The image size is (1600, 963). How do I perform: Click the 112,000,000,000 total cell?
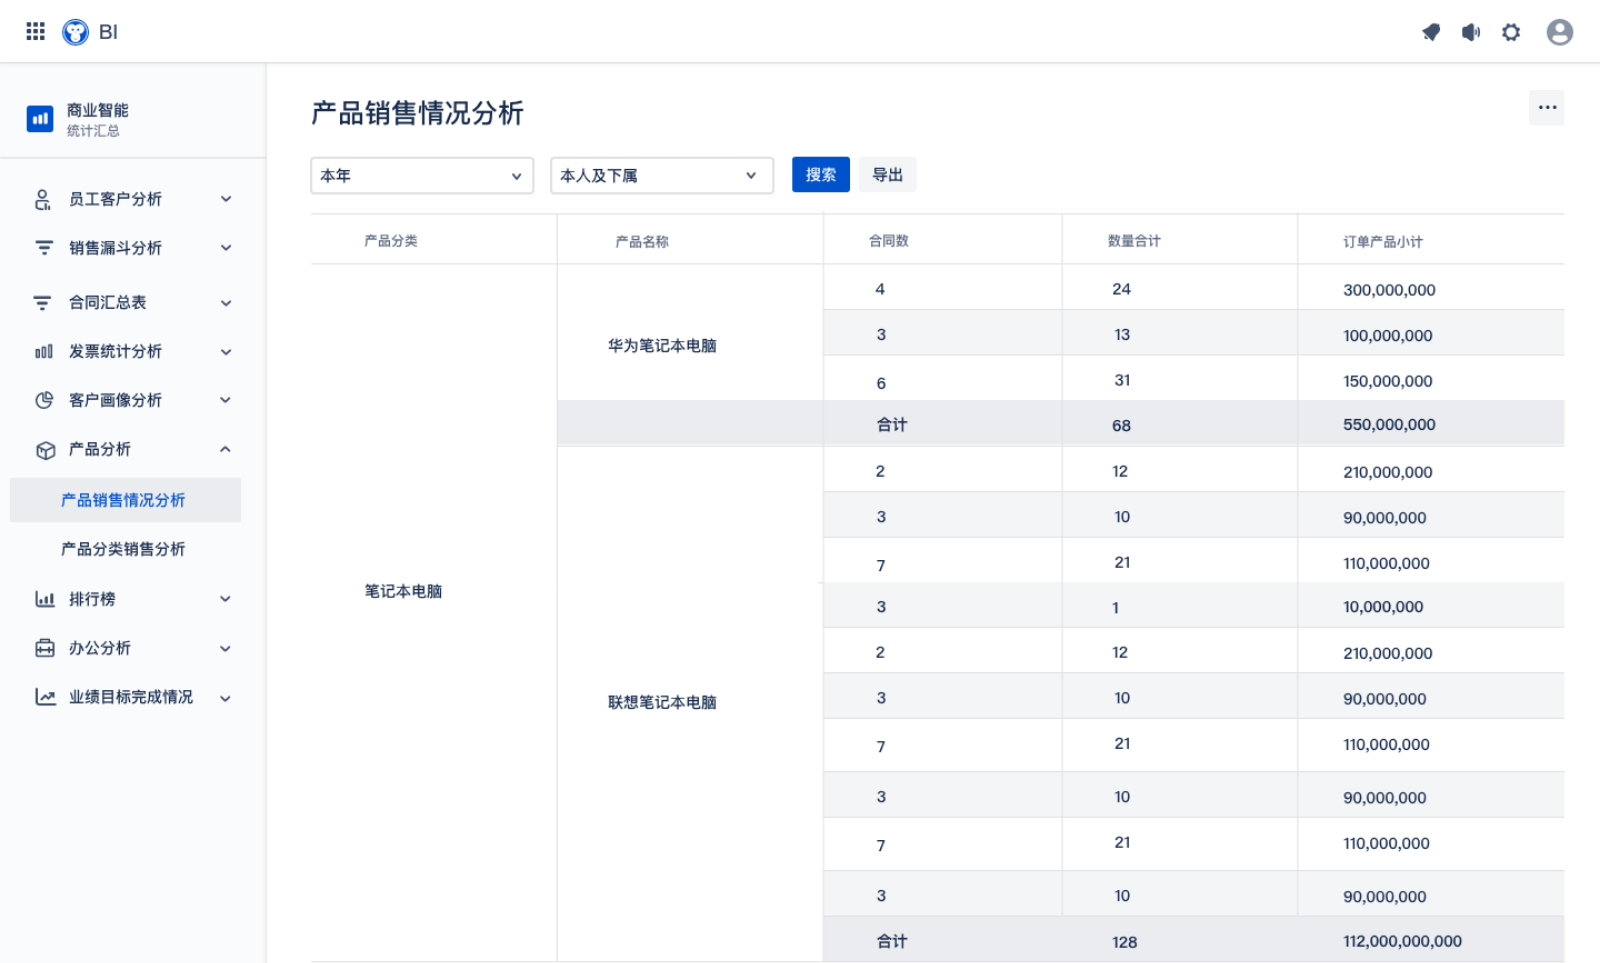1402,941
